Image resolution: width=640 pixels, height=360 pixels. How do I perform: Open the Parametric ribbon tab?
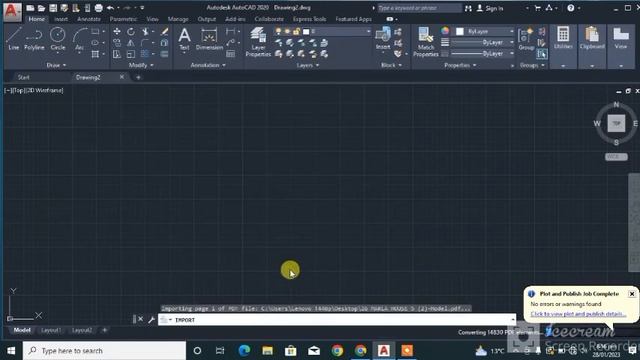123,19
